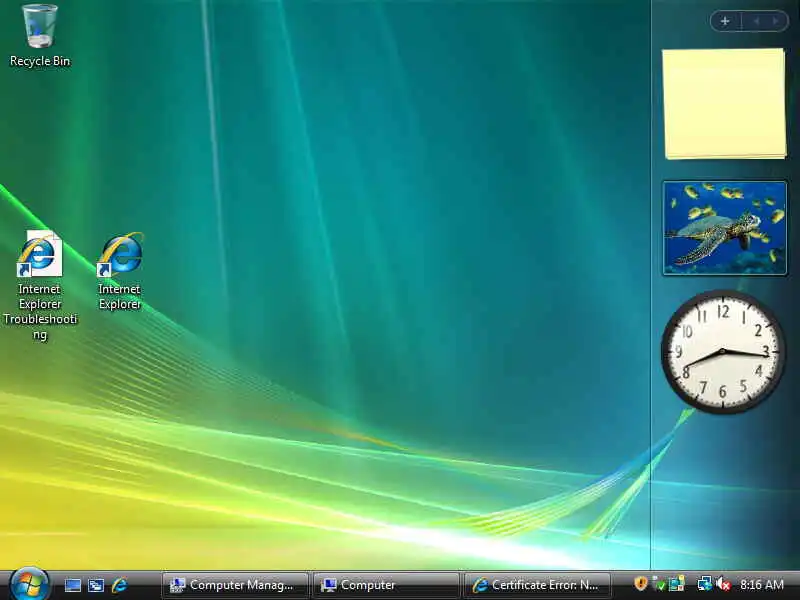Click Switch Between Windows quick launch icon
Viewport: 800px width, 600px height.
coord(96,585)
